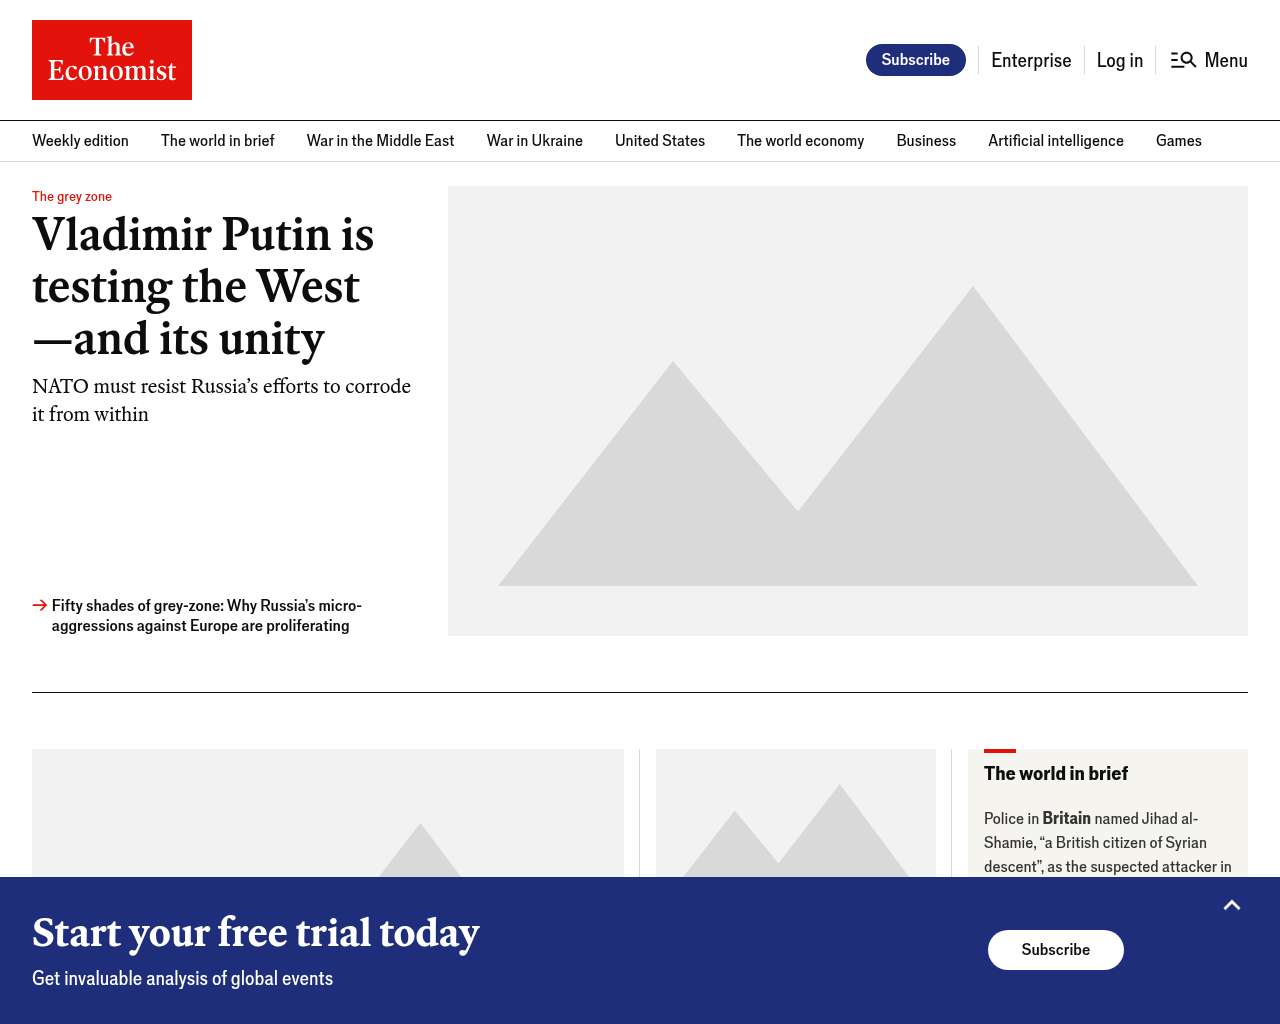Screen dimensions: 1280x1024
Task: Click the red arrow beside Fifty shades article
Action: coord(40,605)
